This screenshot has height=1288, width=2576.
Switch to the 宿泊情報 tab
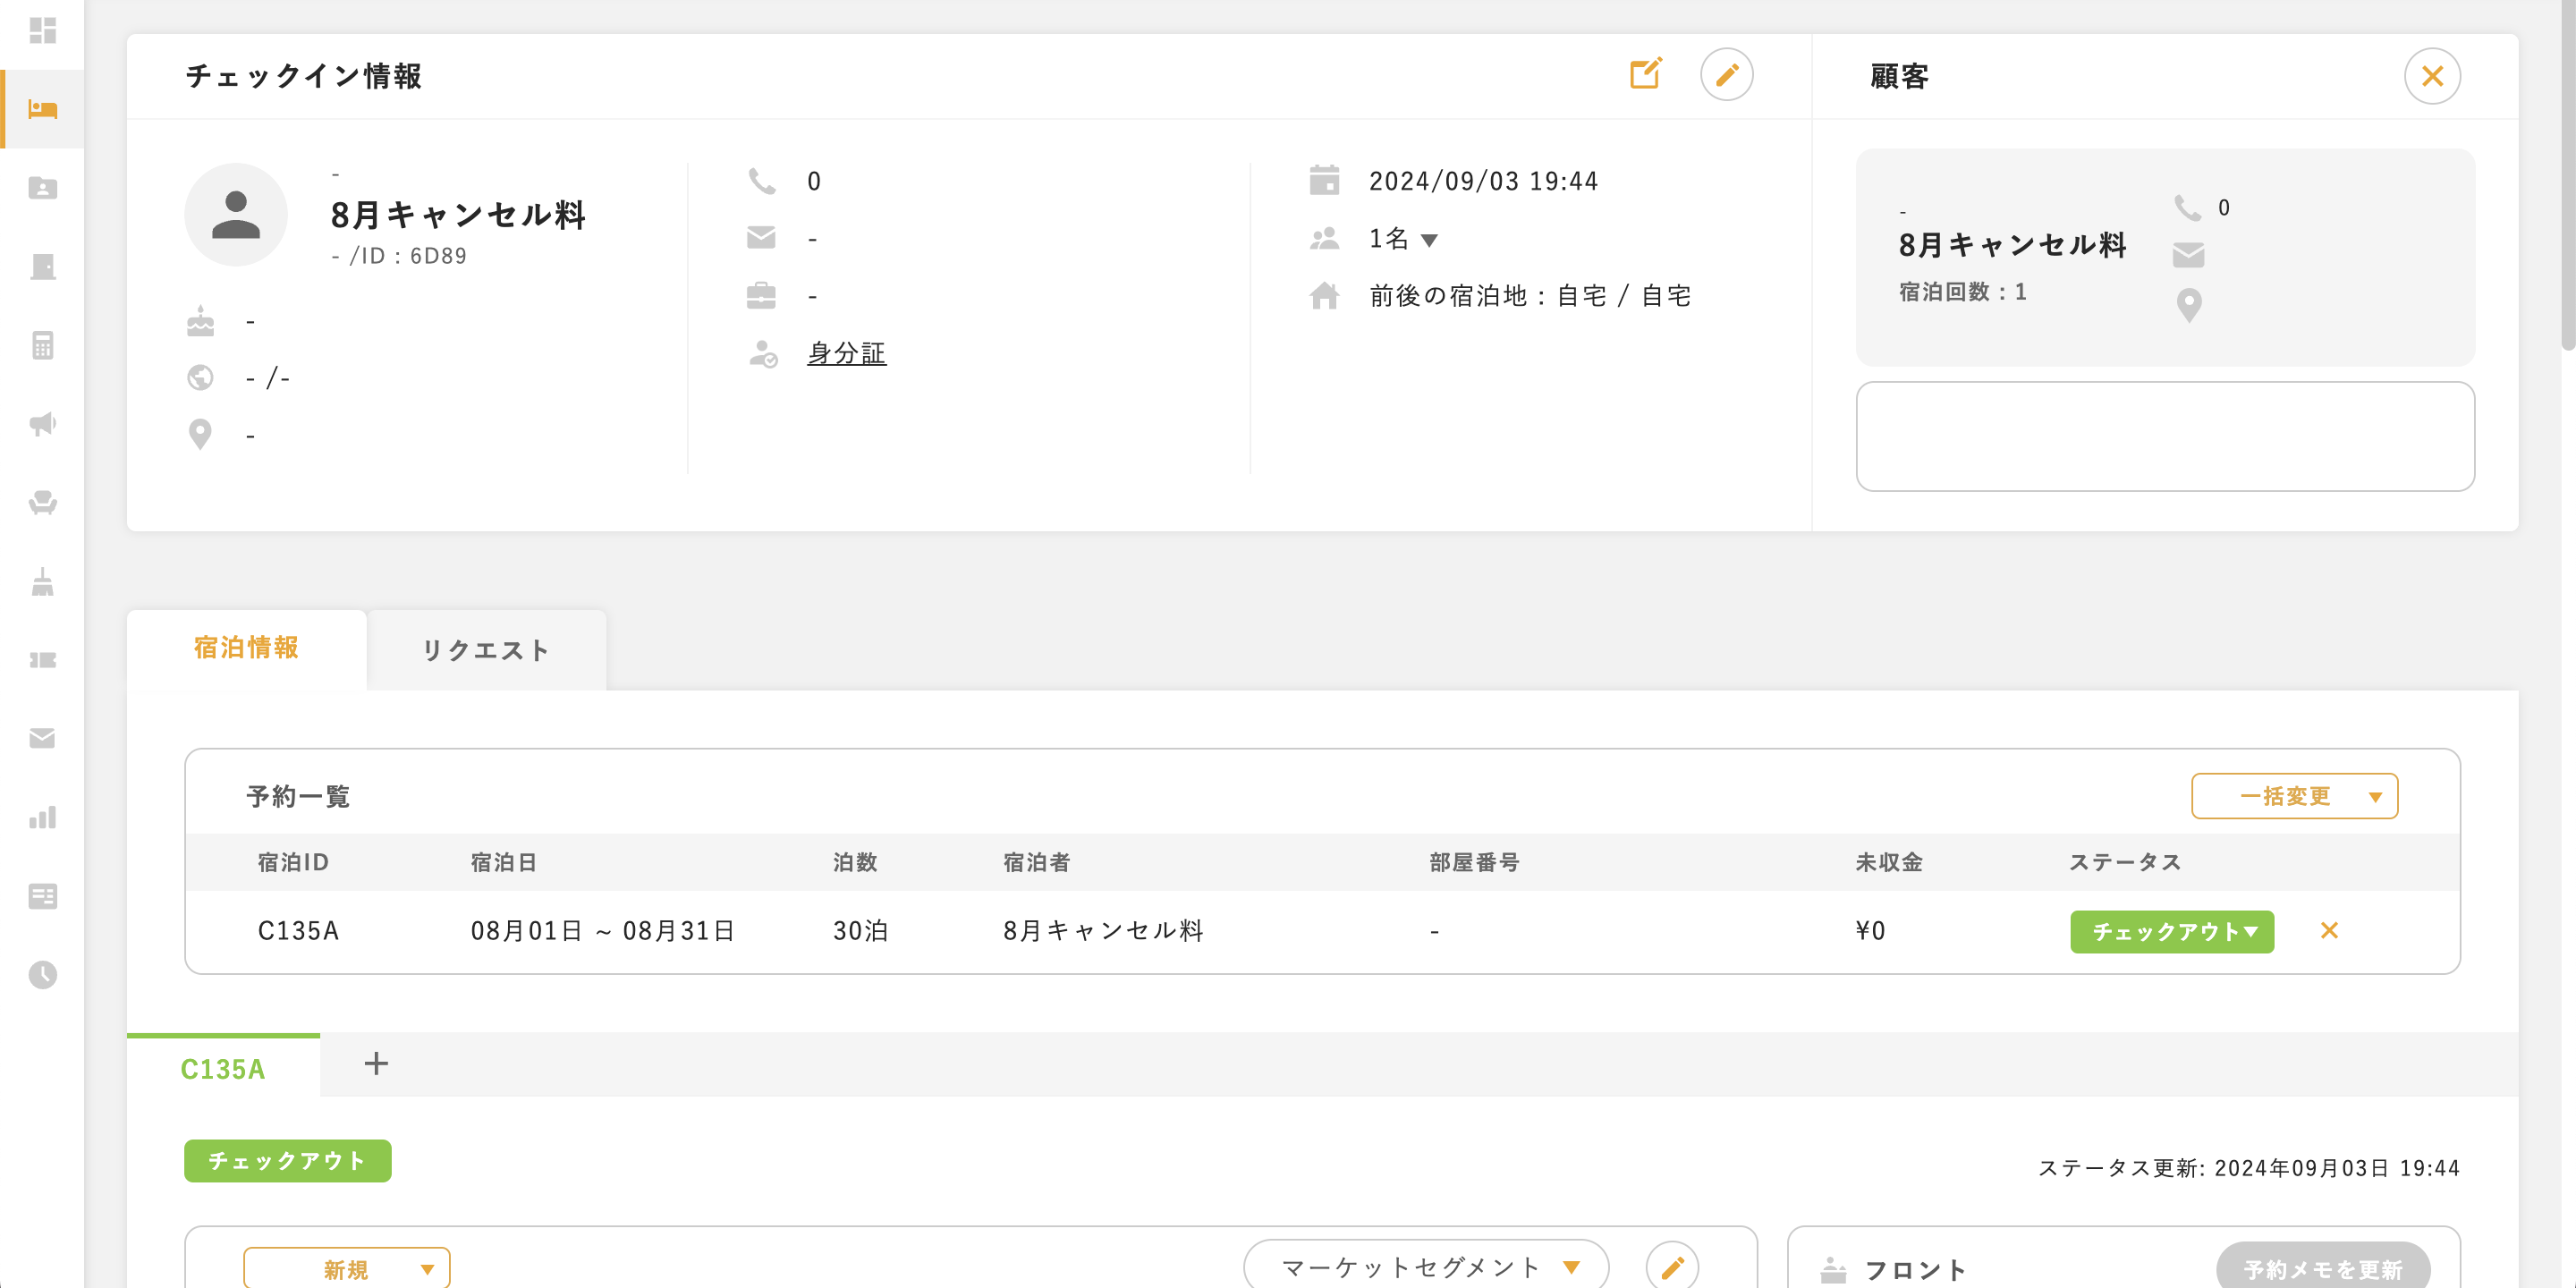(246, 648)
